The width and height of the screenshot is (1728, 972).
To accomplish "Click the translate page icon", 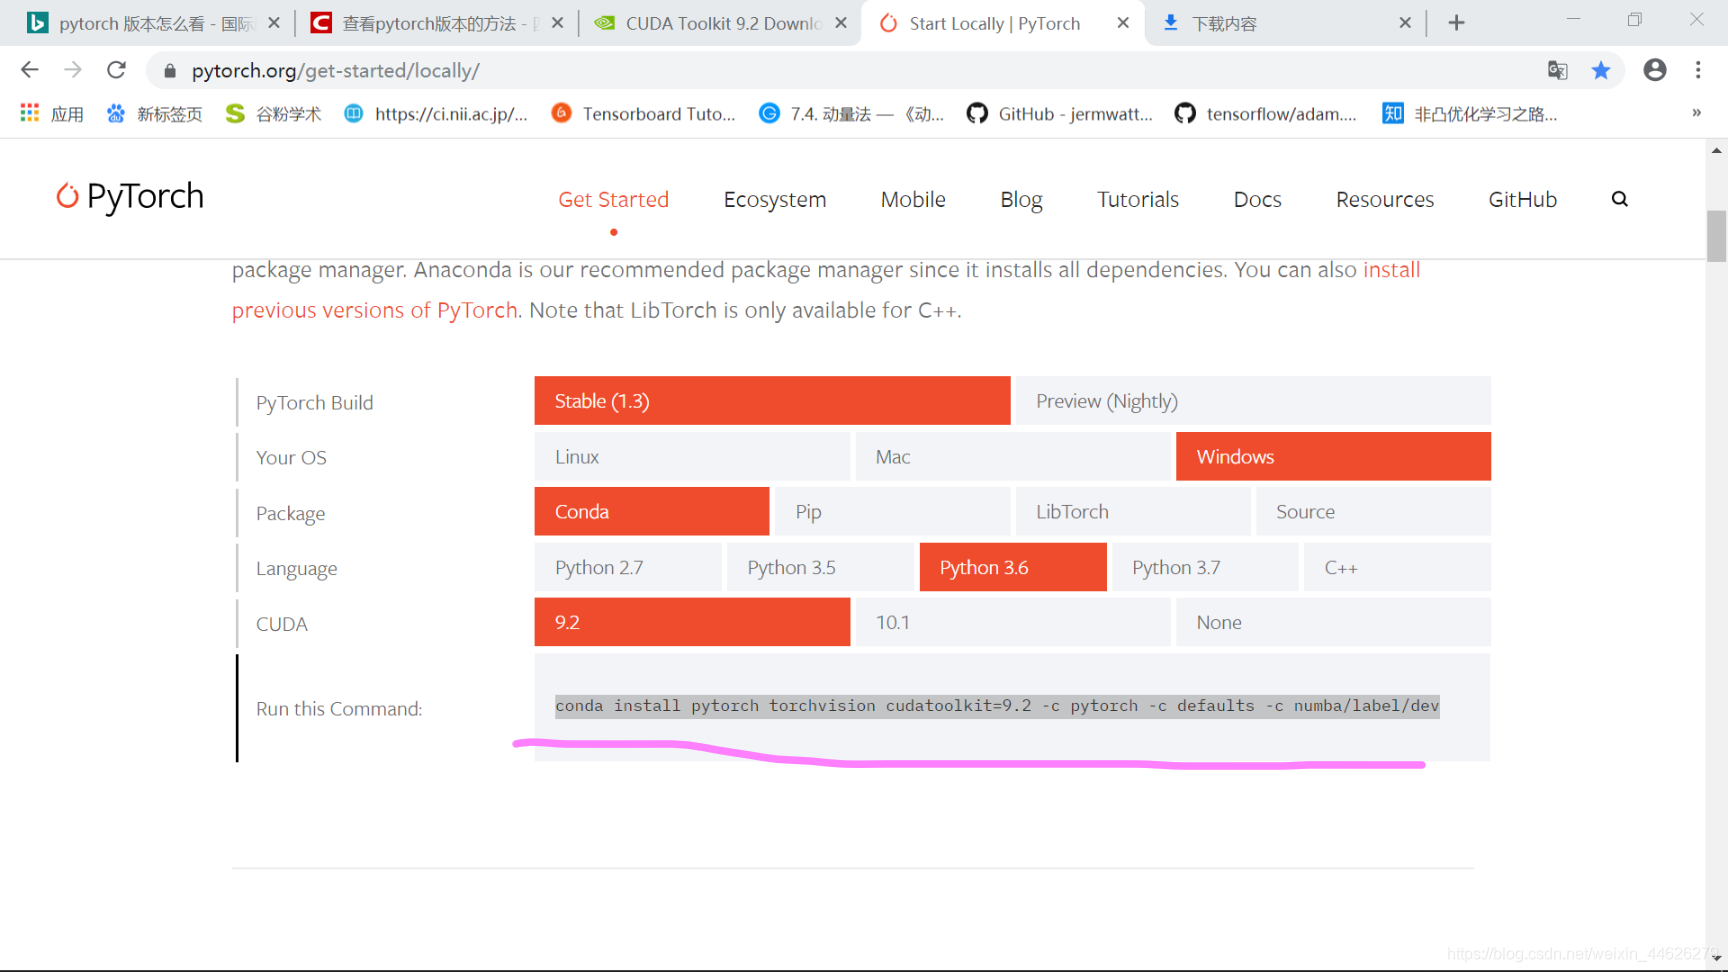I will click(1557, 70).
